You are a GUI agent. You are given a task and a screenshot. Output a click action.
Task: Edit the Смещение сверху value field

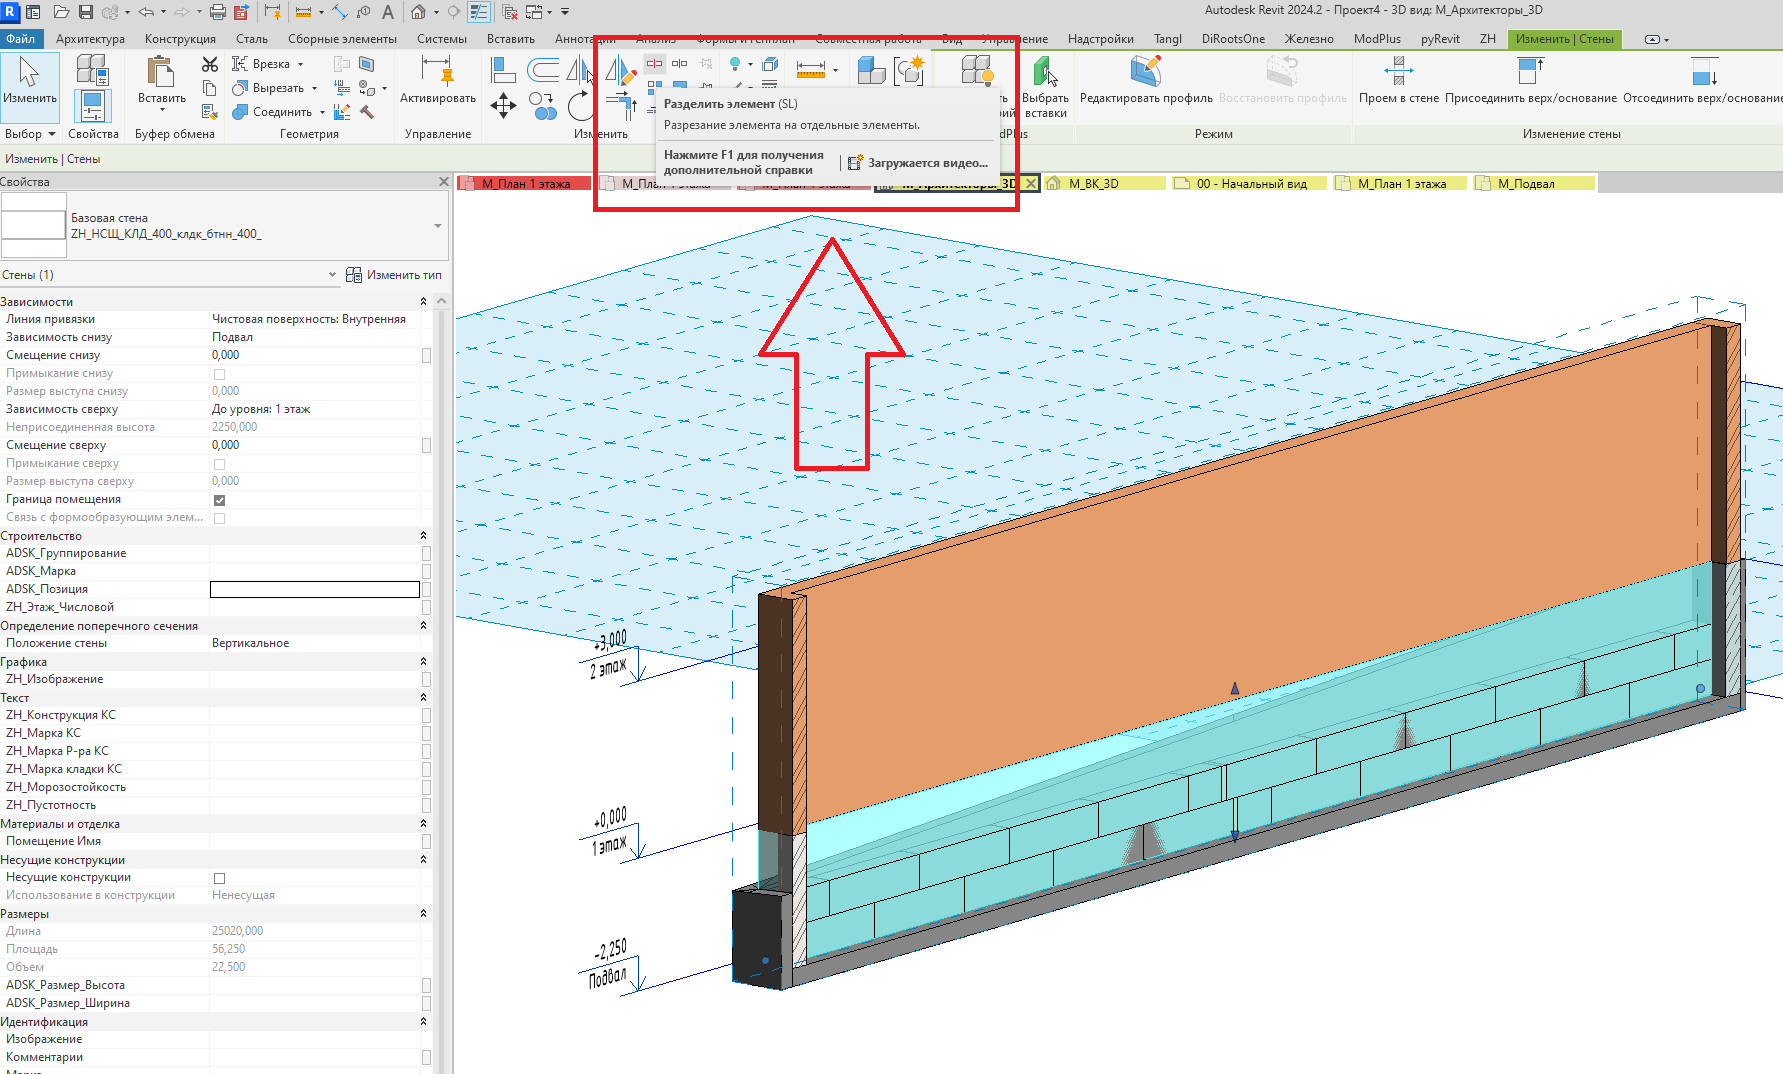(x=315, y=446)
